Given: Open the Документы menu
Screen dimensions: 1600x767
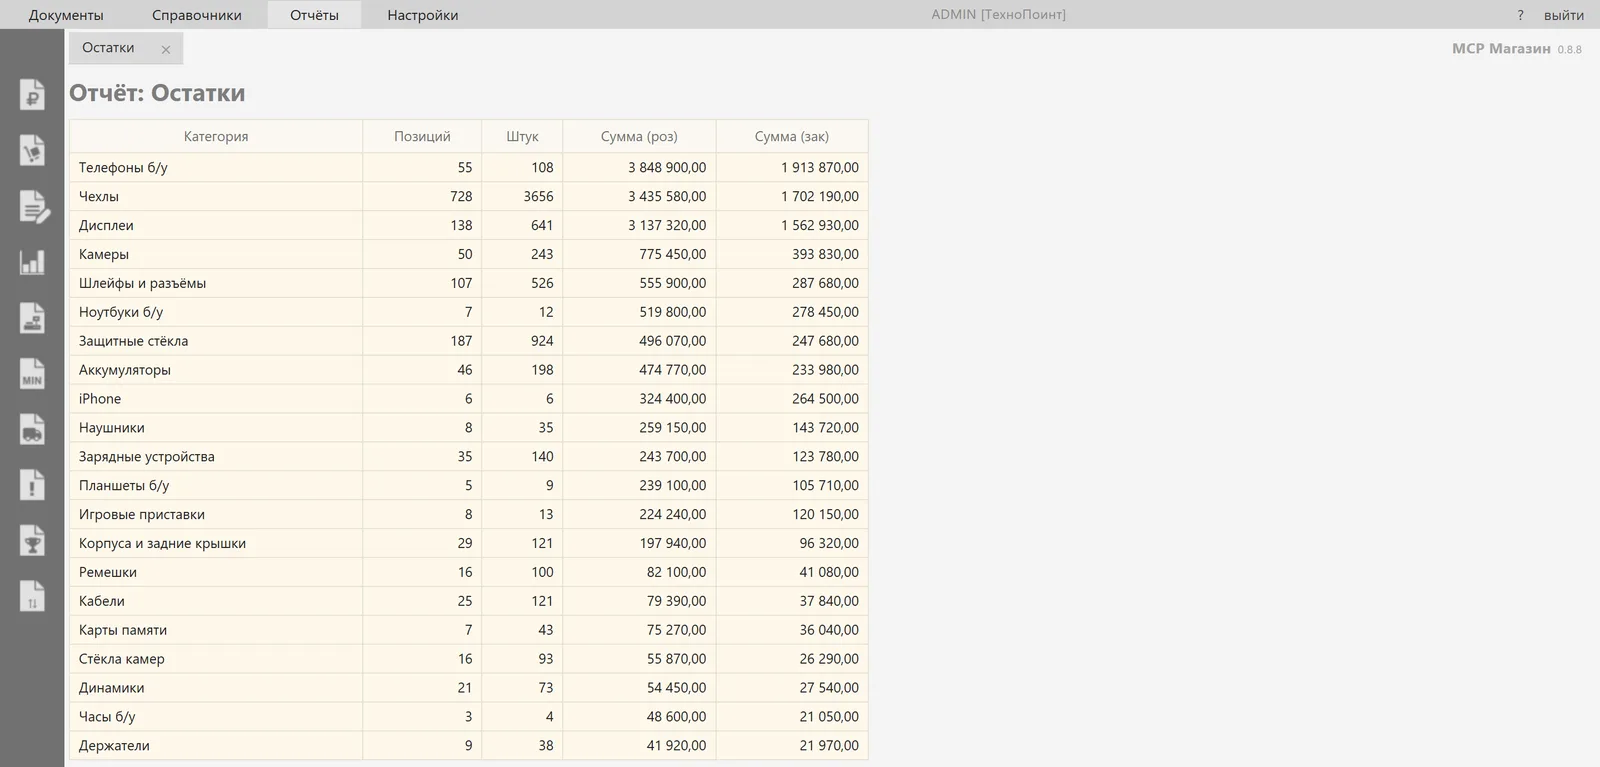Looking at the screenshot, I should coord(66,15).
